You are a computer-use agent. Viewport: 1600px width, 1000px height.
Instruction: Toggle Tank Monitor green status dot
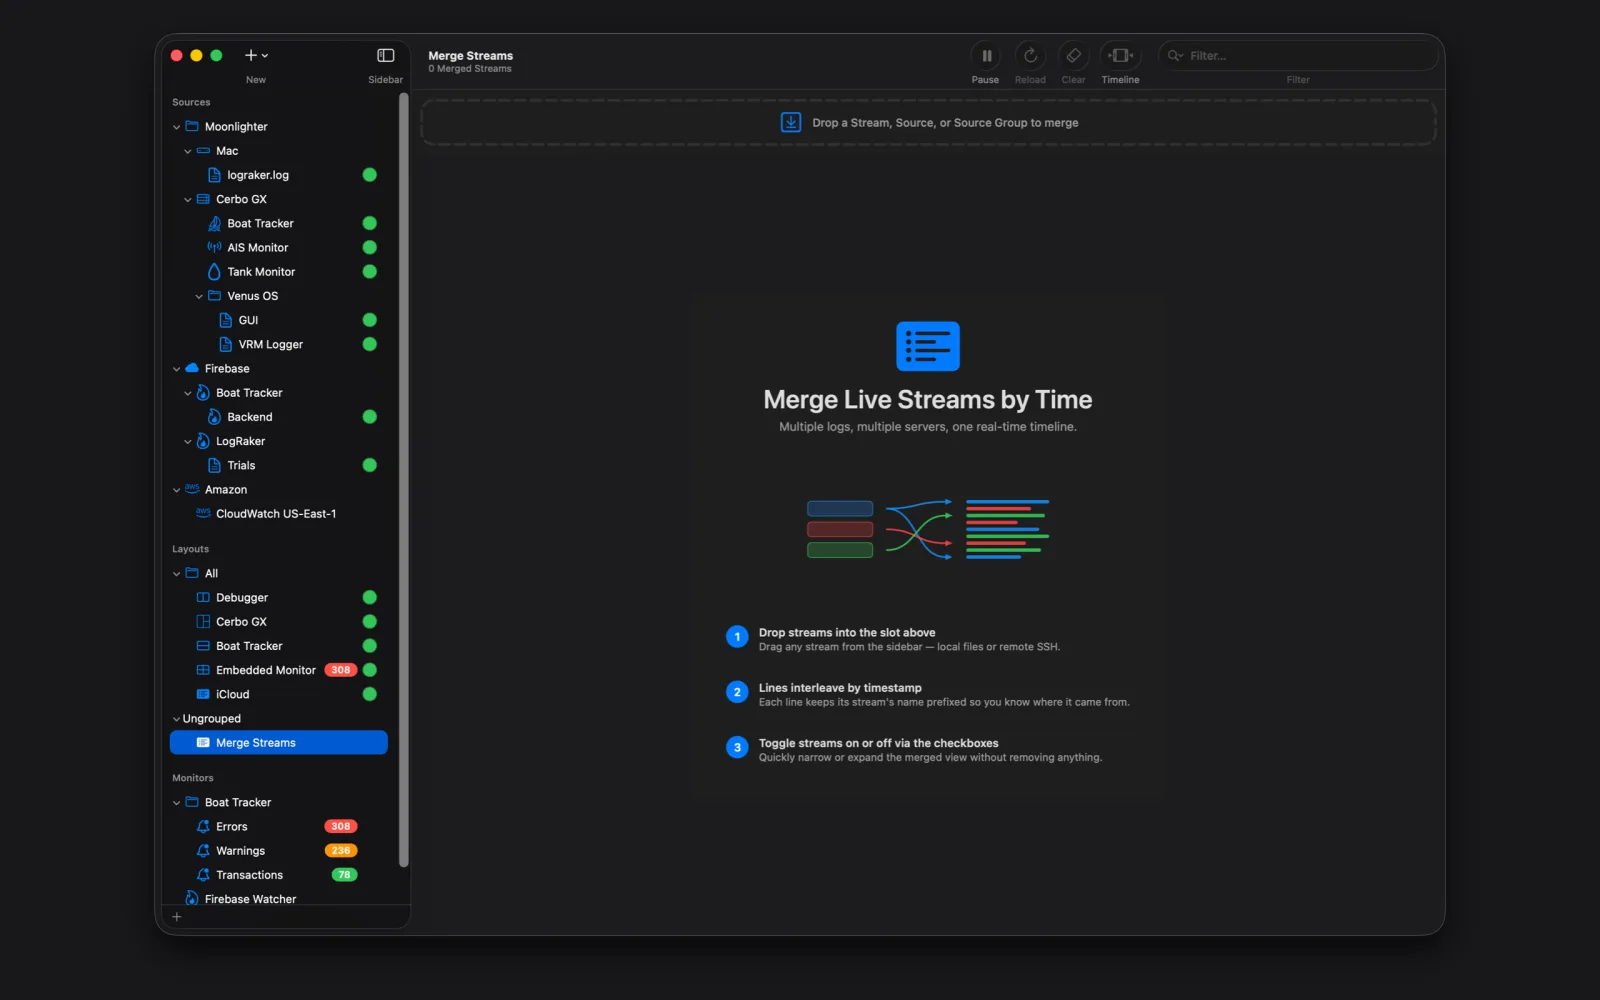[369, 272]
